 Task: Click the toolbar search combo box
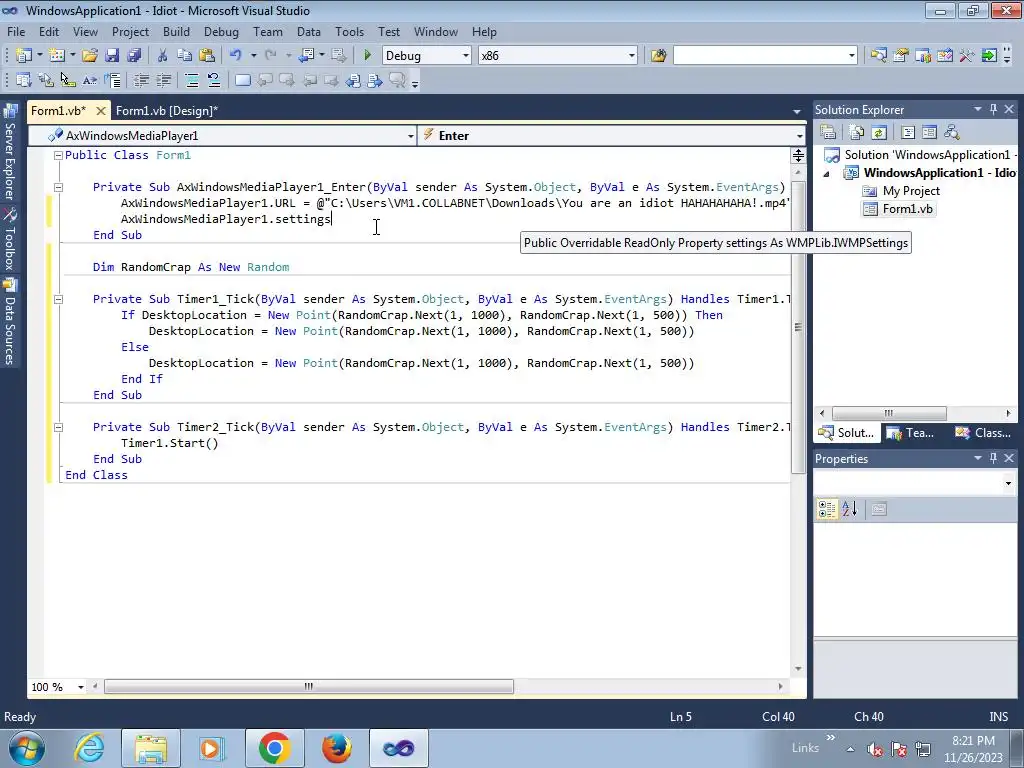point(765,56)
